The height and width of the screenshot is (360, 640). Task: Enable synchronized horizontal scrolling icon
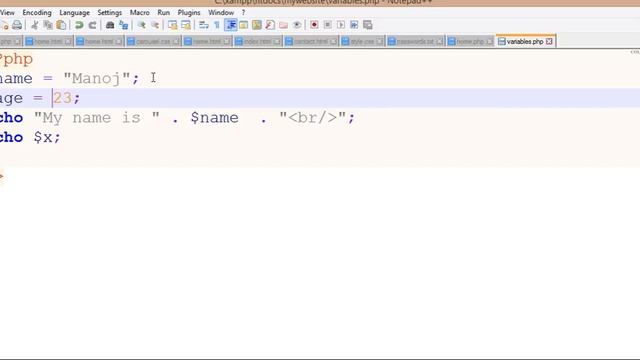coord(186,25)
